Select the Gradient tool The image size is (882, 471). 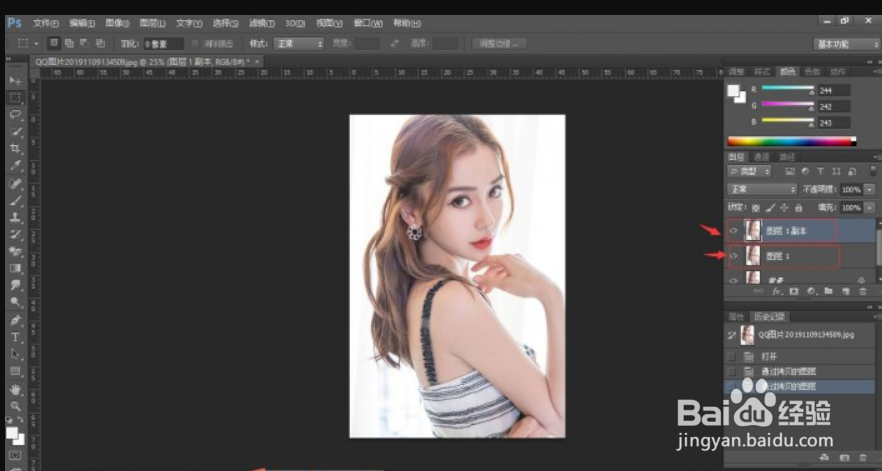coord(15,268)
